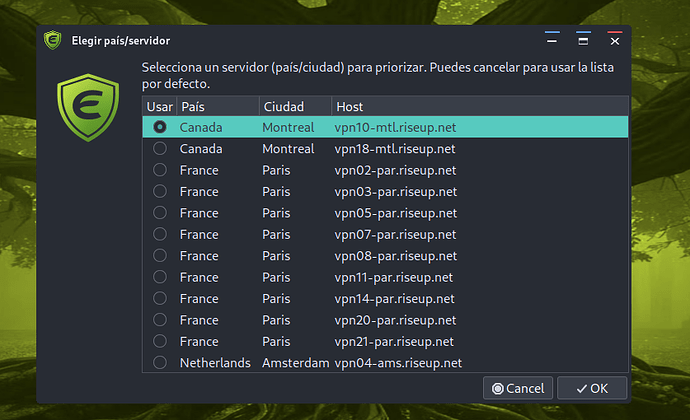
Task: Sort by the País column header
Action: point(218,107)
